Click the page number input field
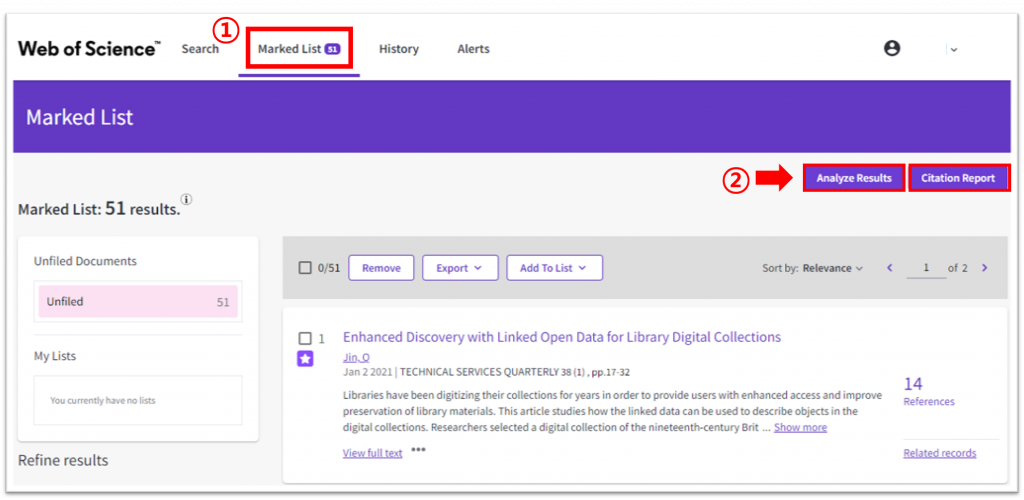 tap(926, 268)
